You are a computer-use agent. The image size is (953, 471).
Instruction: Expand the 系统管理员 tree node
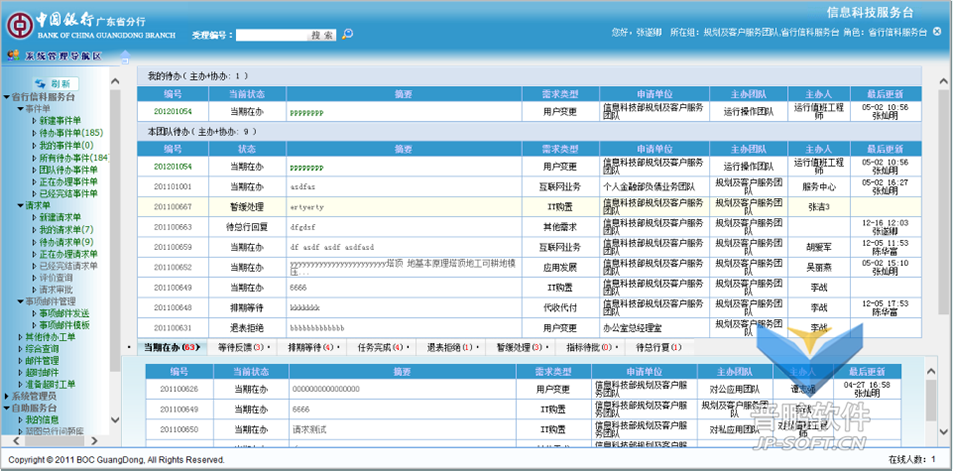point(6,396)
